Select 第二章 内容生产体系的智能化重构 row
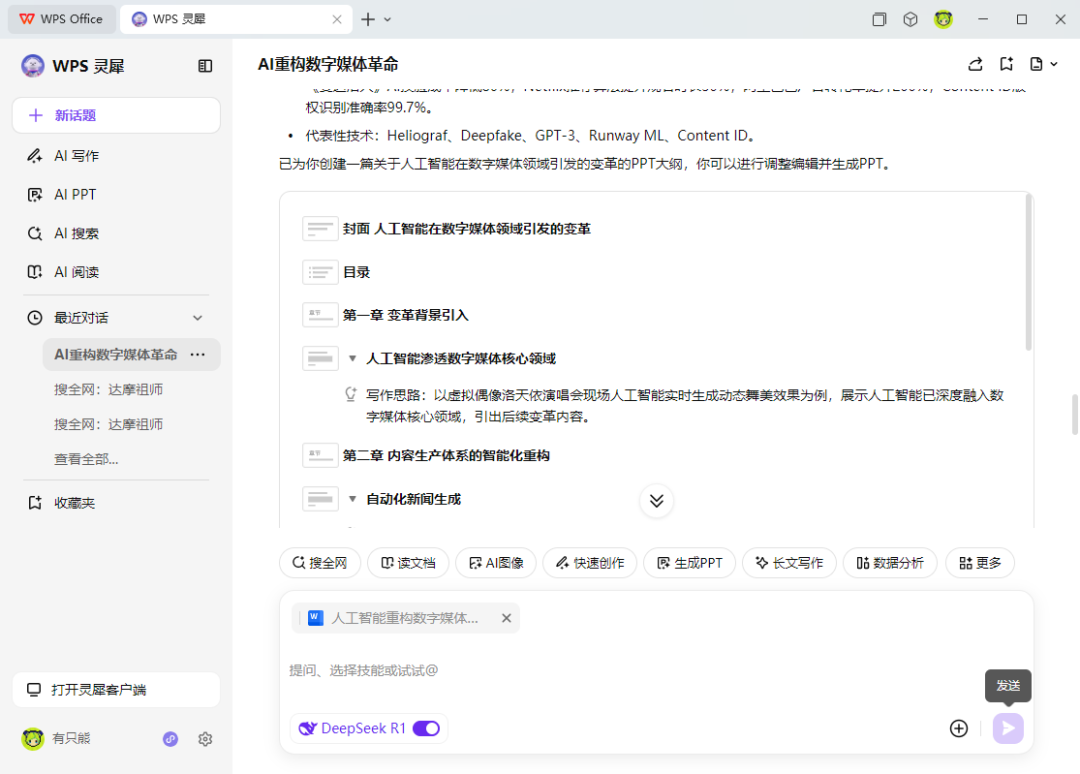Screen dimensions: 1080x774 (x=446, y=456)
